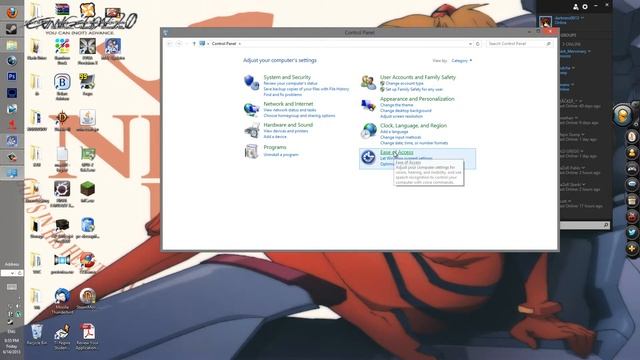The height and width of the screenshot is (360, 640).
Task: Open the Hardware and Sound printer icon
Action: [x=251, y=130]
